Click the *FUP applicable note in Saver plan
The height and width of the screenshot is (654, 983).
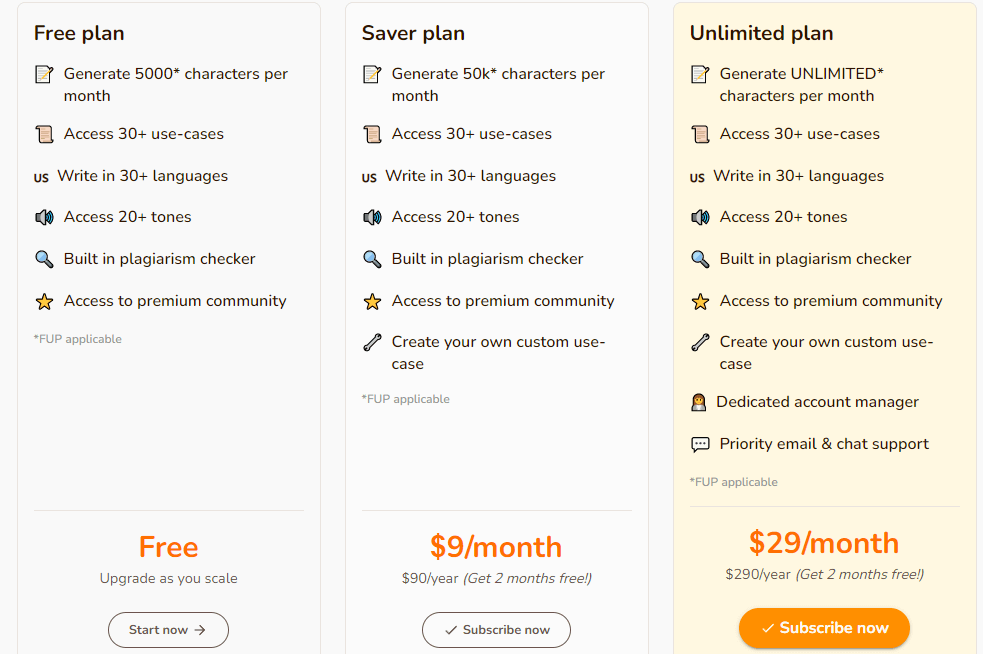[406, 399]
